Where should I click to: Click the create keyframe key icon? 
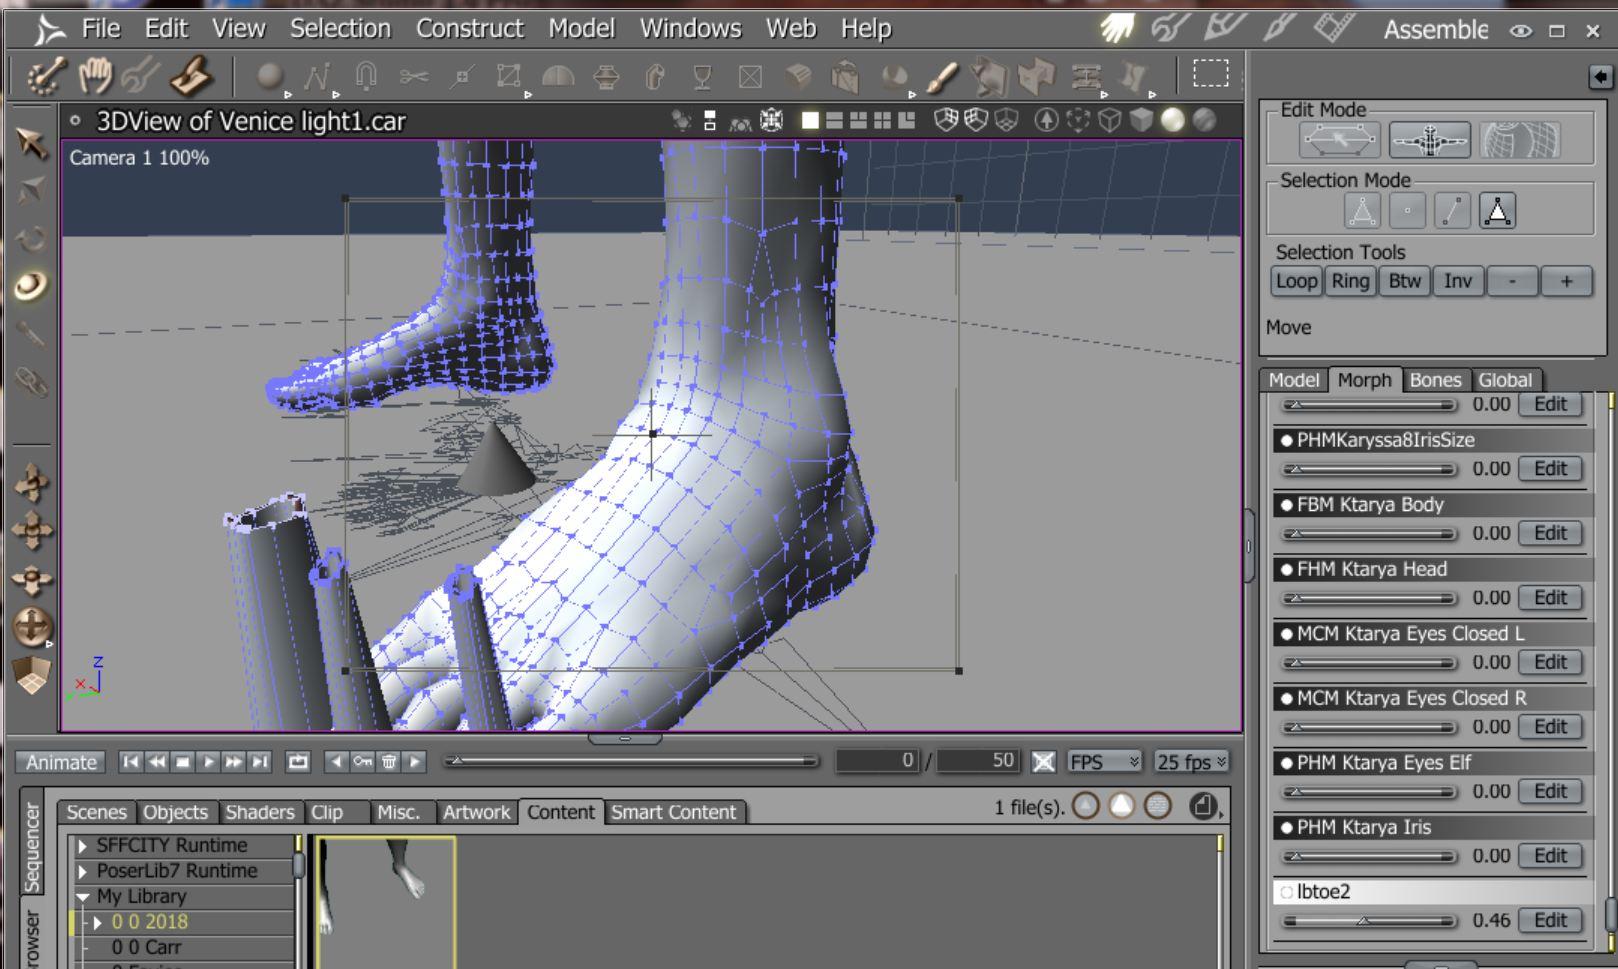(x=362, y=762)
